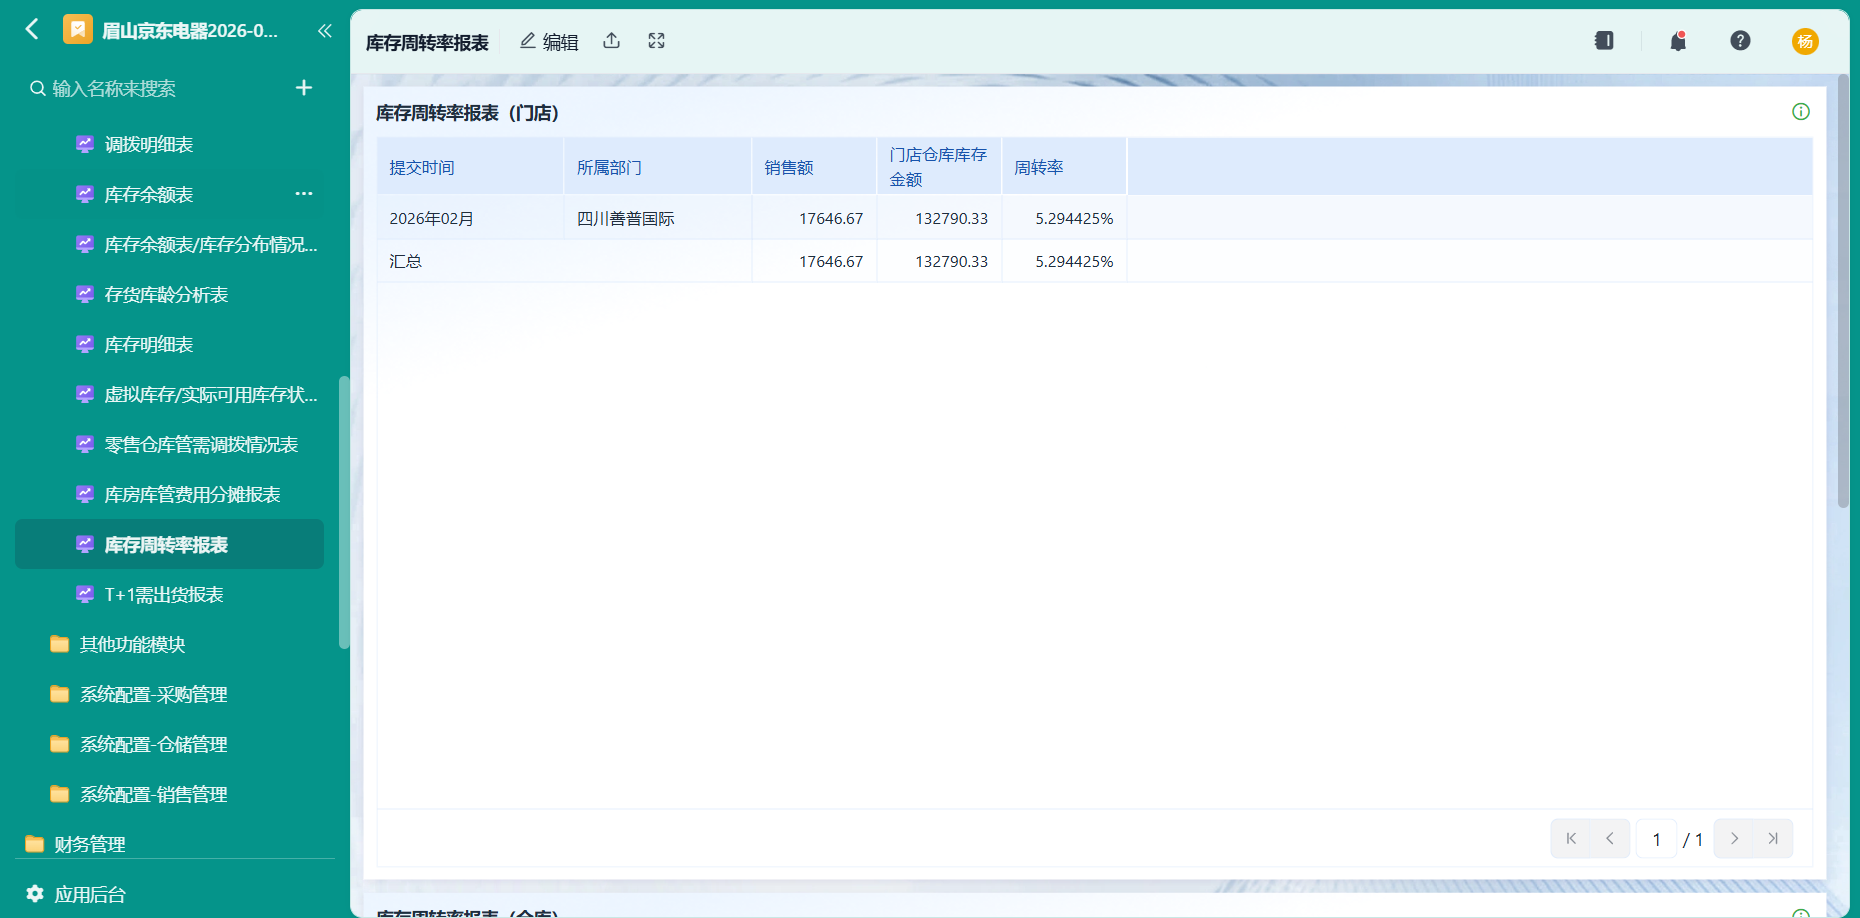Open the export share icon
The image size is (1860, 918).
[x=612, y=41]
